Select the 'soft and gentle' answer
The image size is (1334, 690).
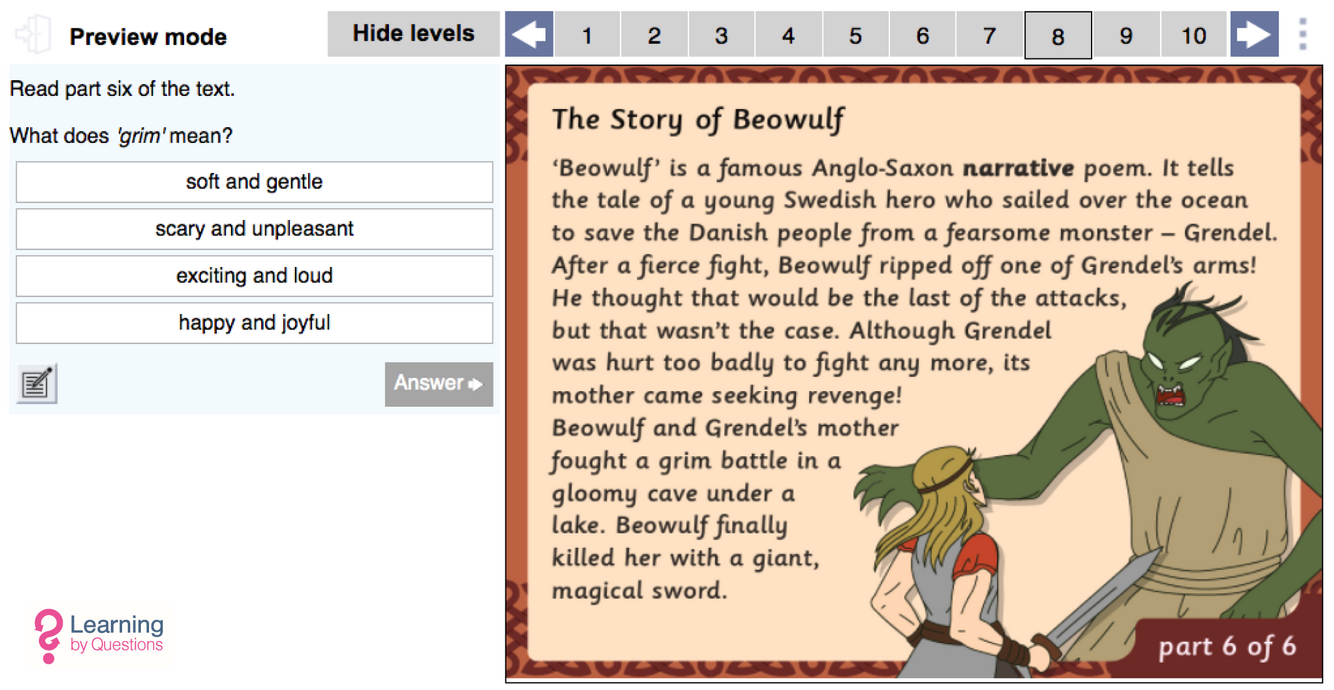254,182
